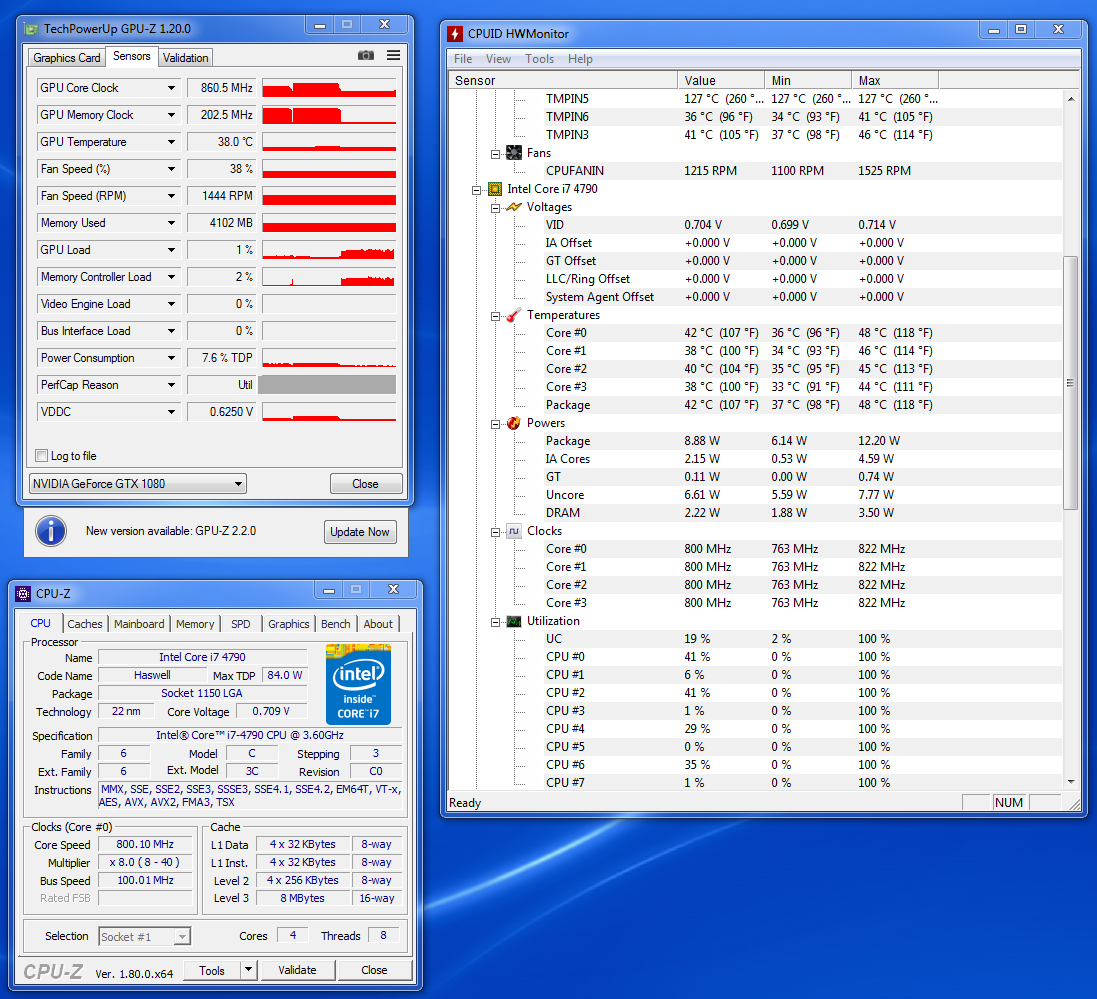Click the Update Now button
1097x999 pixels.
coord(360,532)
